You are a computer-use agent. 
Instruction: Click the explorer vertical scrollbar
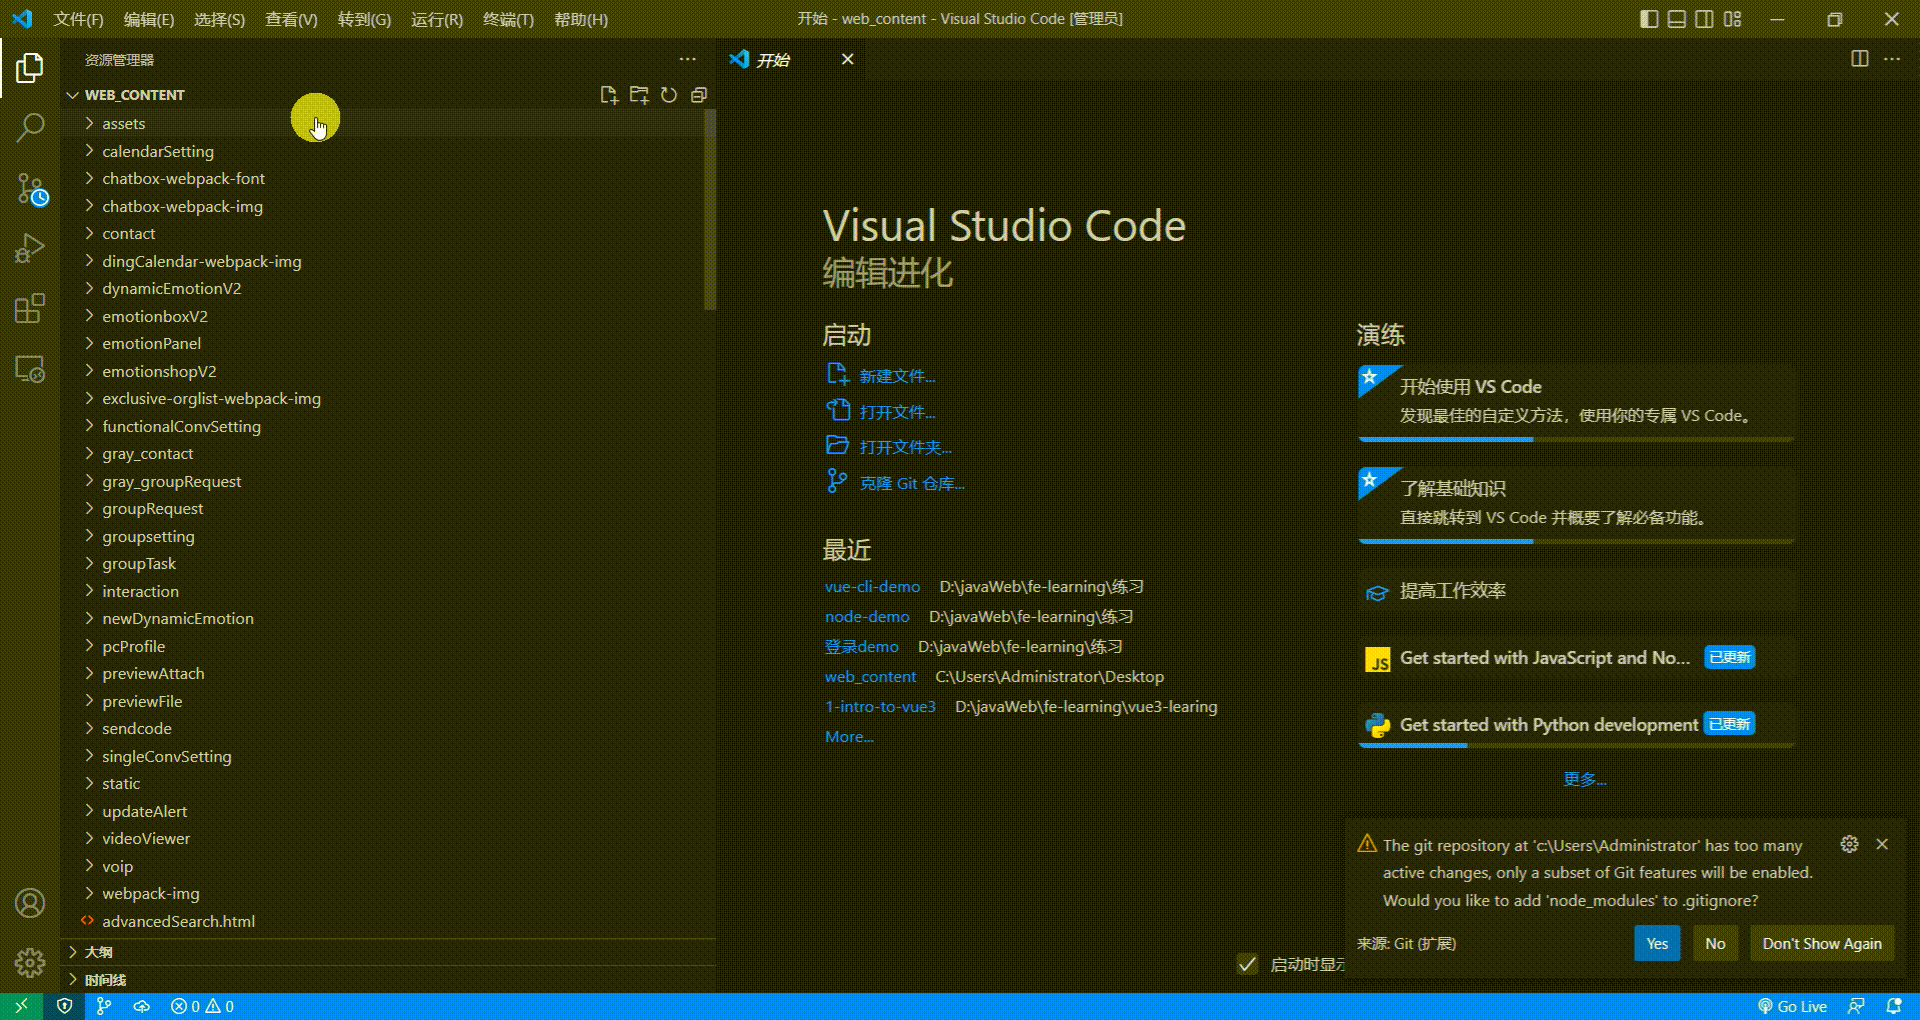pyautogui.click(x=710, y=210)
